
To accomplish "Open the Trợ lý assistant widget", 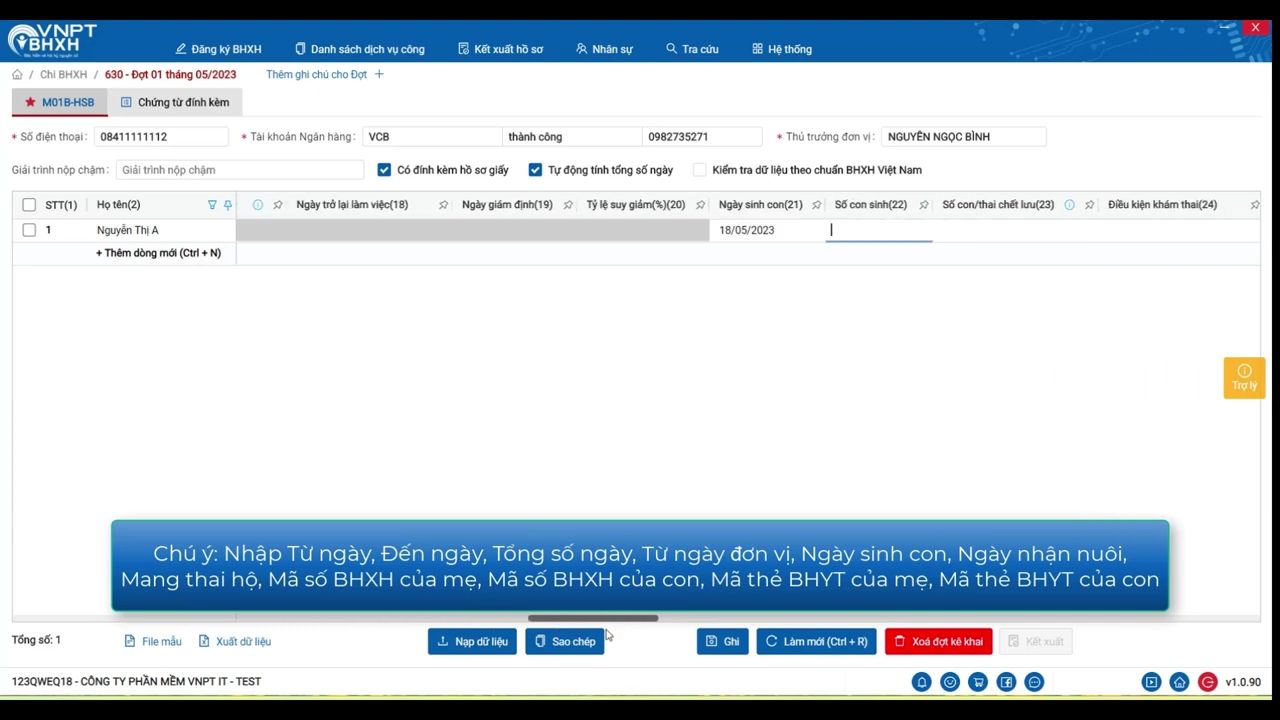I will pos(1244,378).
